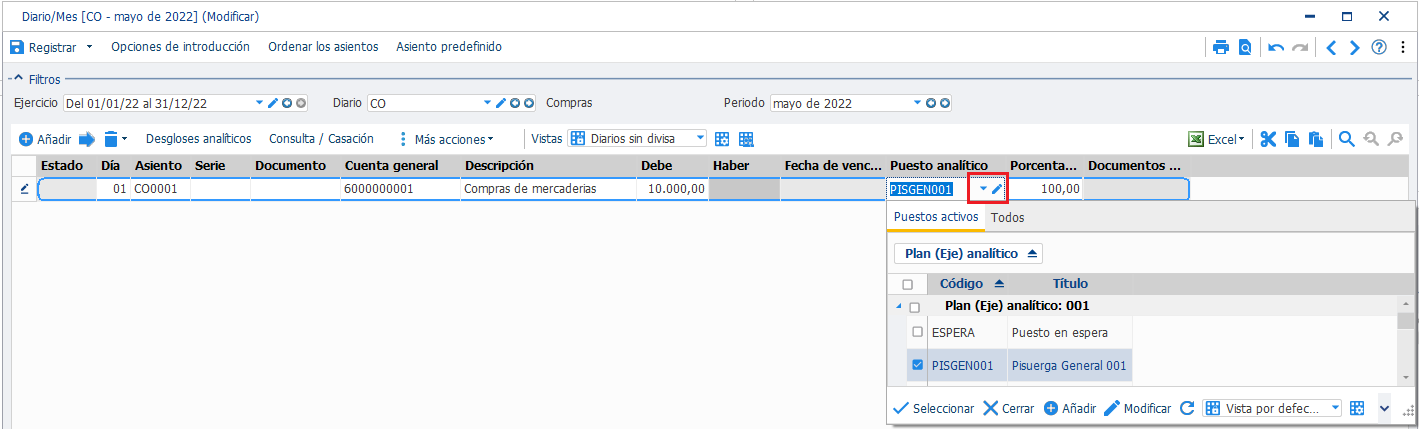
Task: Click next period arrow icon
Action: pyautogui.click(x=944, y=102)
